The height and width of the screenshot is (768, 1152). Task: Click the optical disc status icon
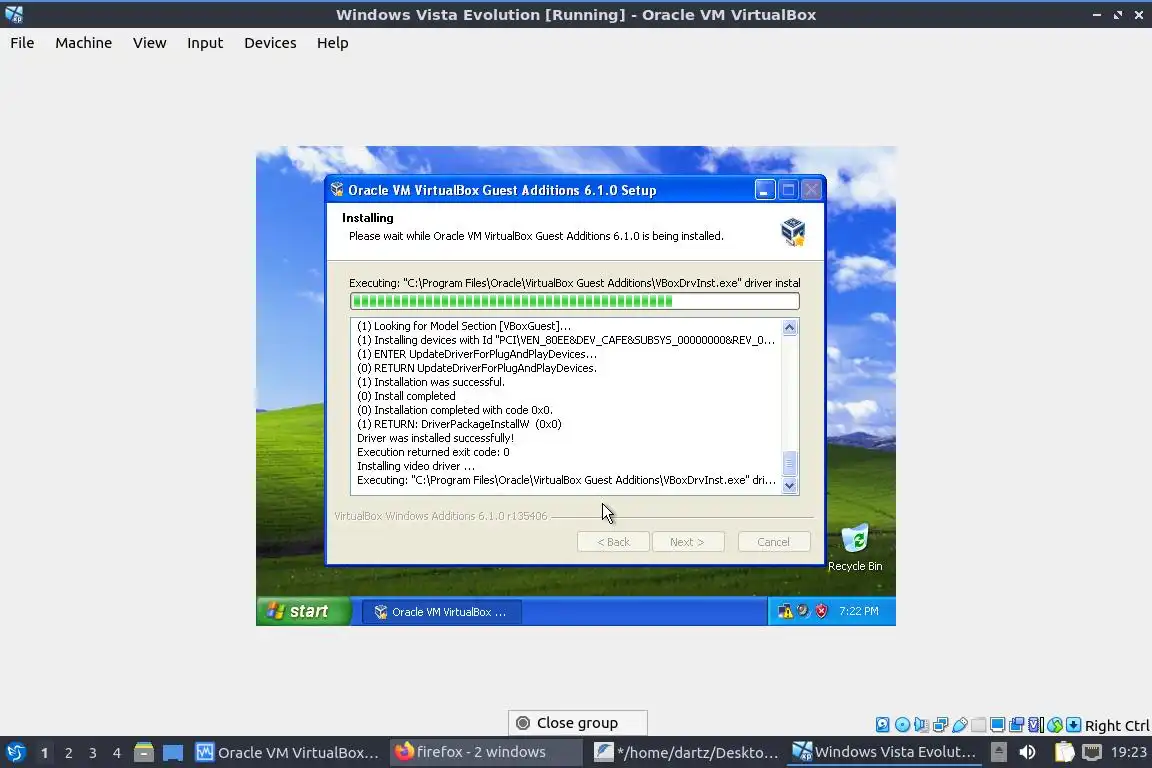point(902,725)
